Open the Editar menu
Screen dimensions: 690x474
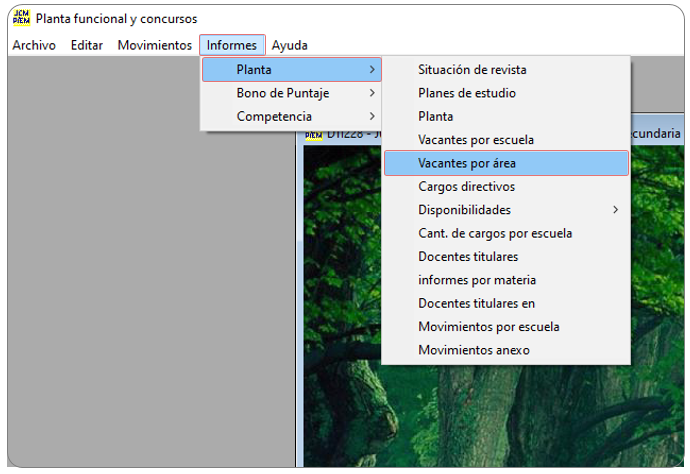[87, 45]
